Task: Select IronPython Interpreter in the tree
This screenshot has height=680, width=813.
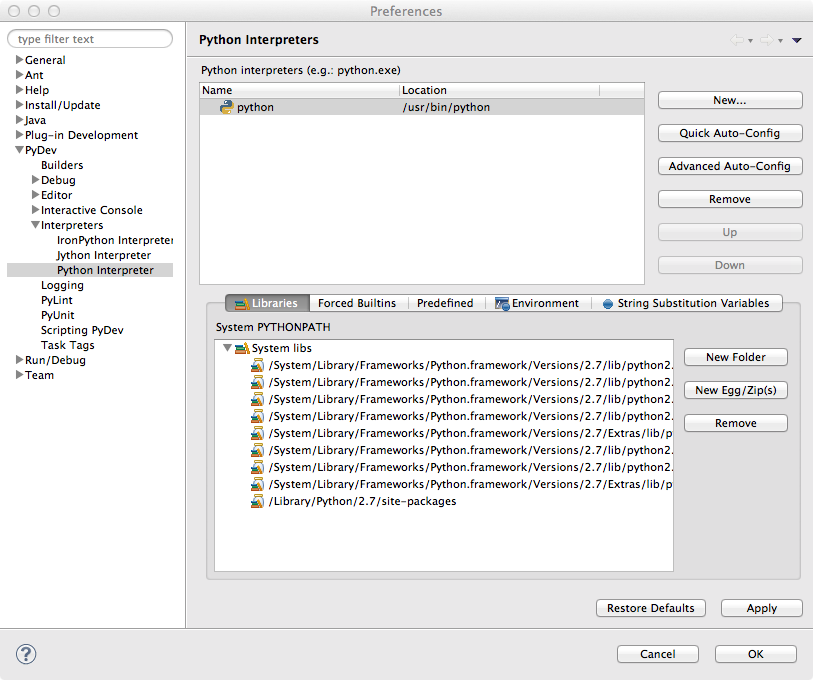Action: pos(115,240)
